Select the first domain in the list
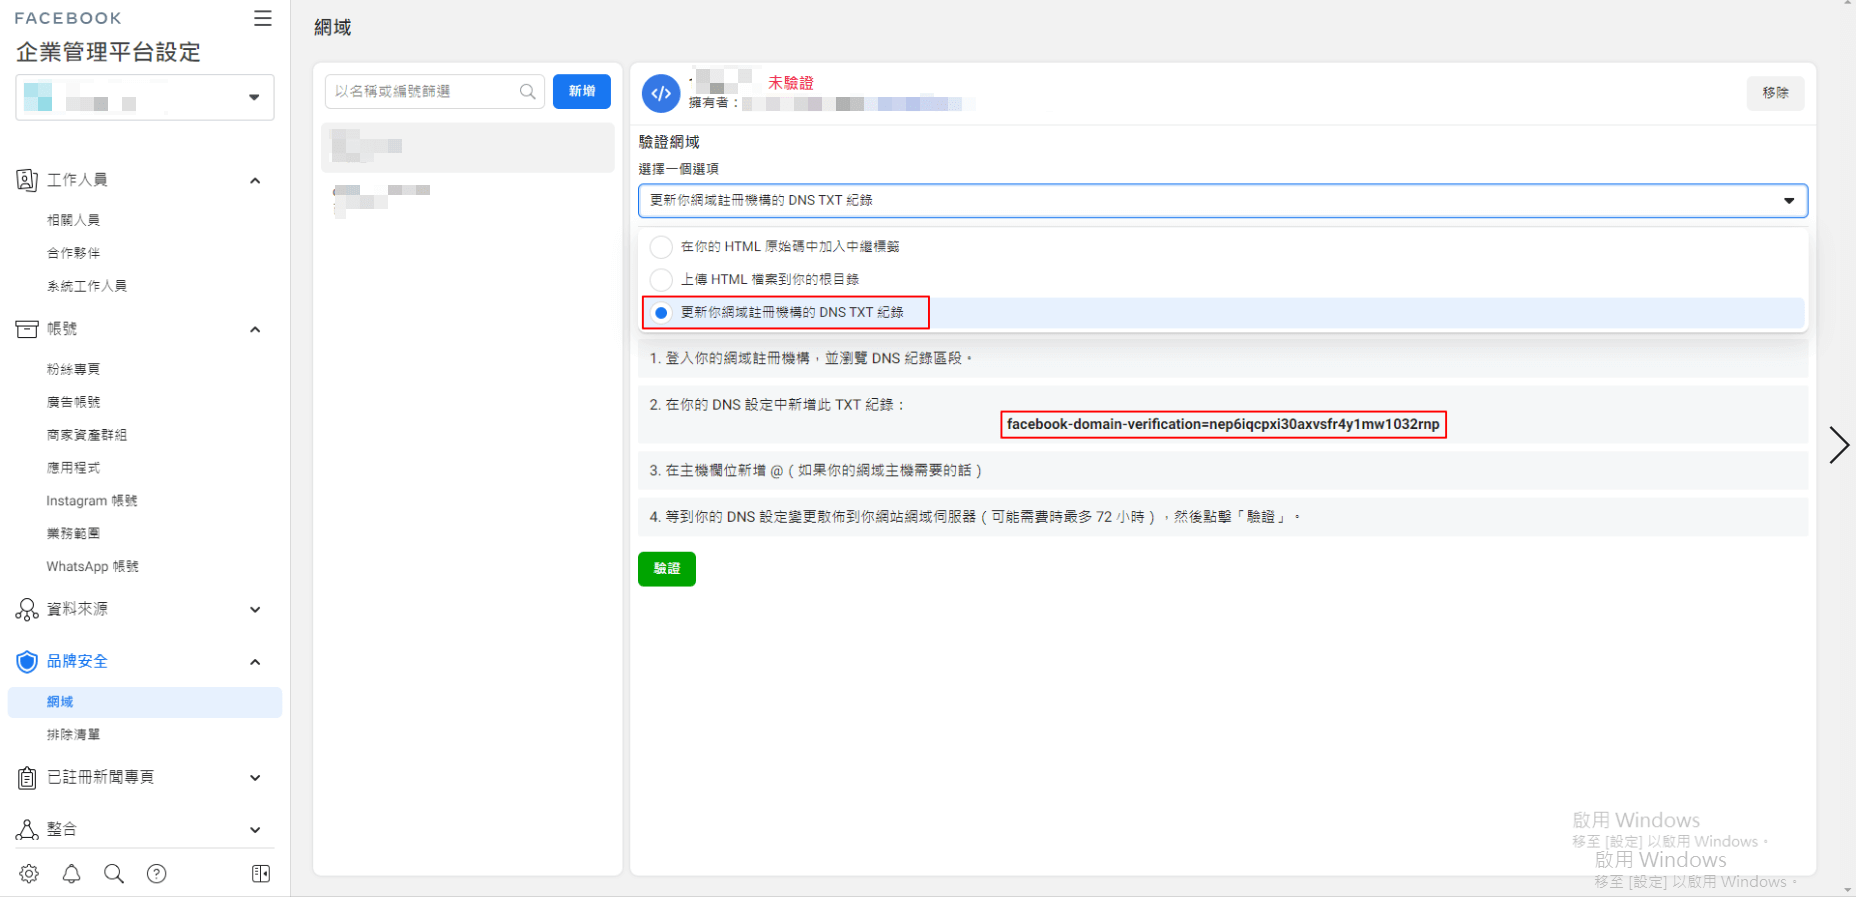This screenshot has height=909, width=1856. 467,147
